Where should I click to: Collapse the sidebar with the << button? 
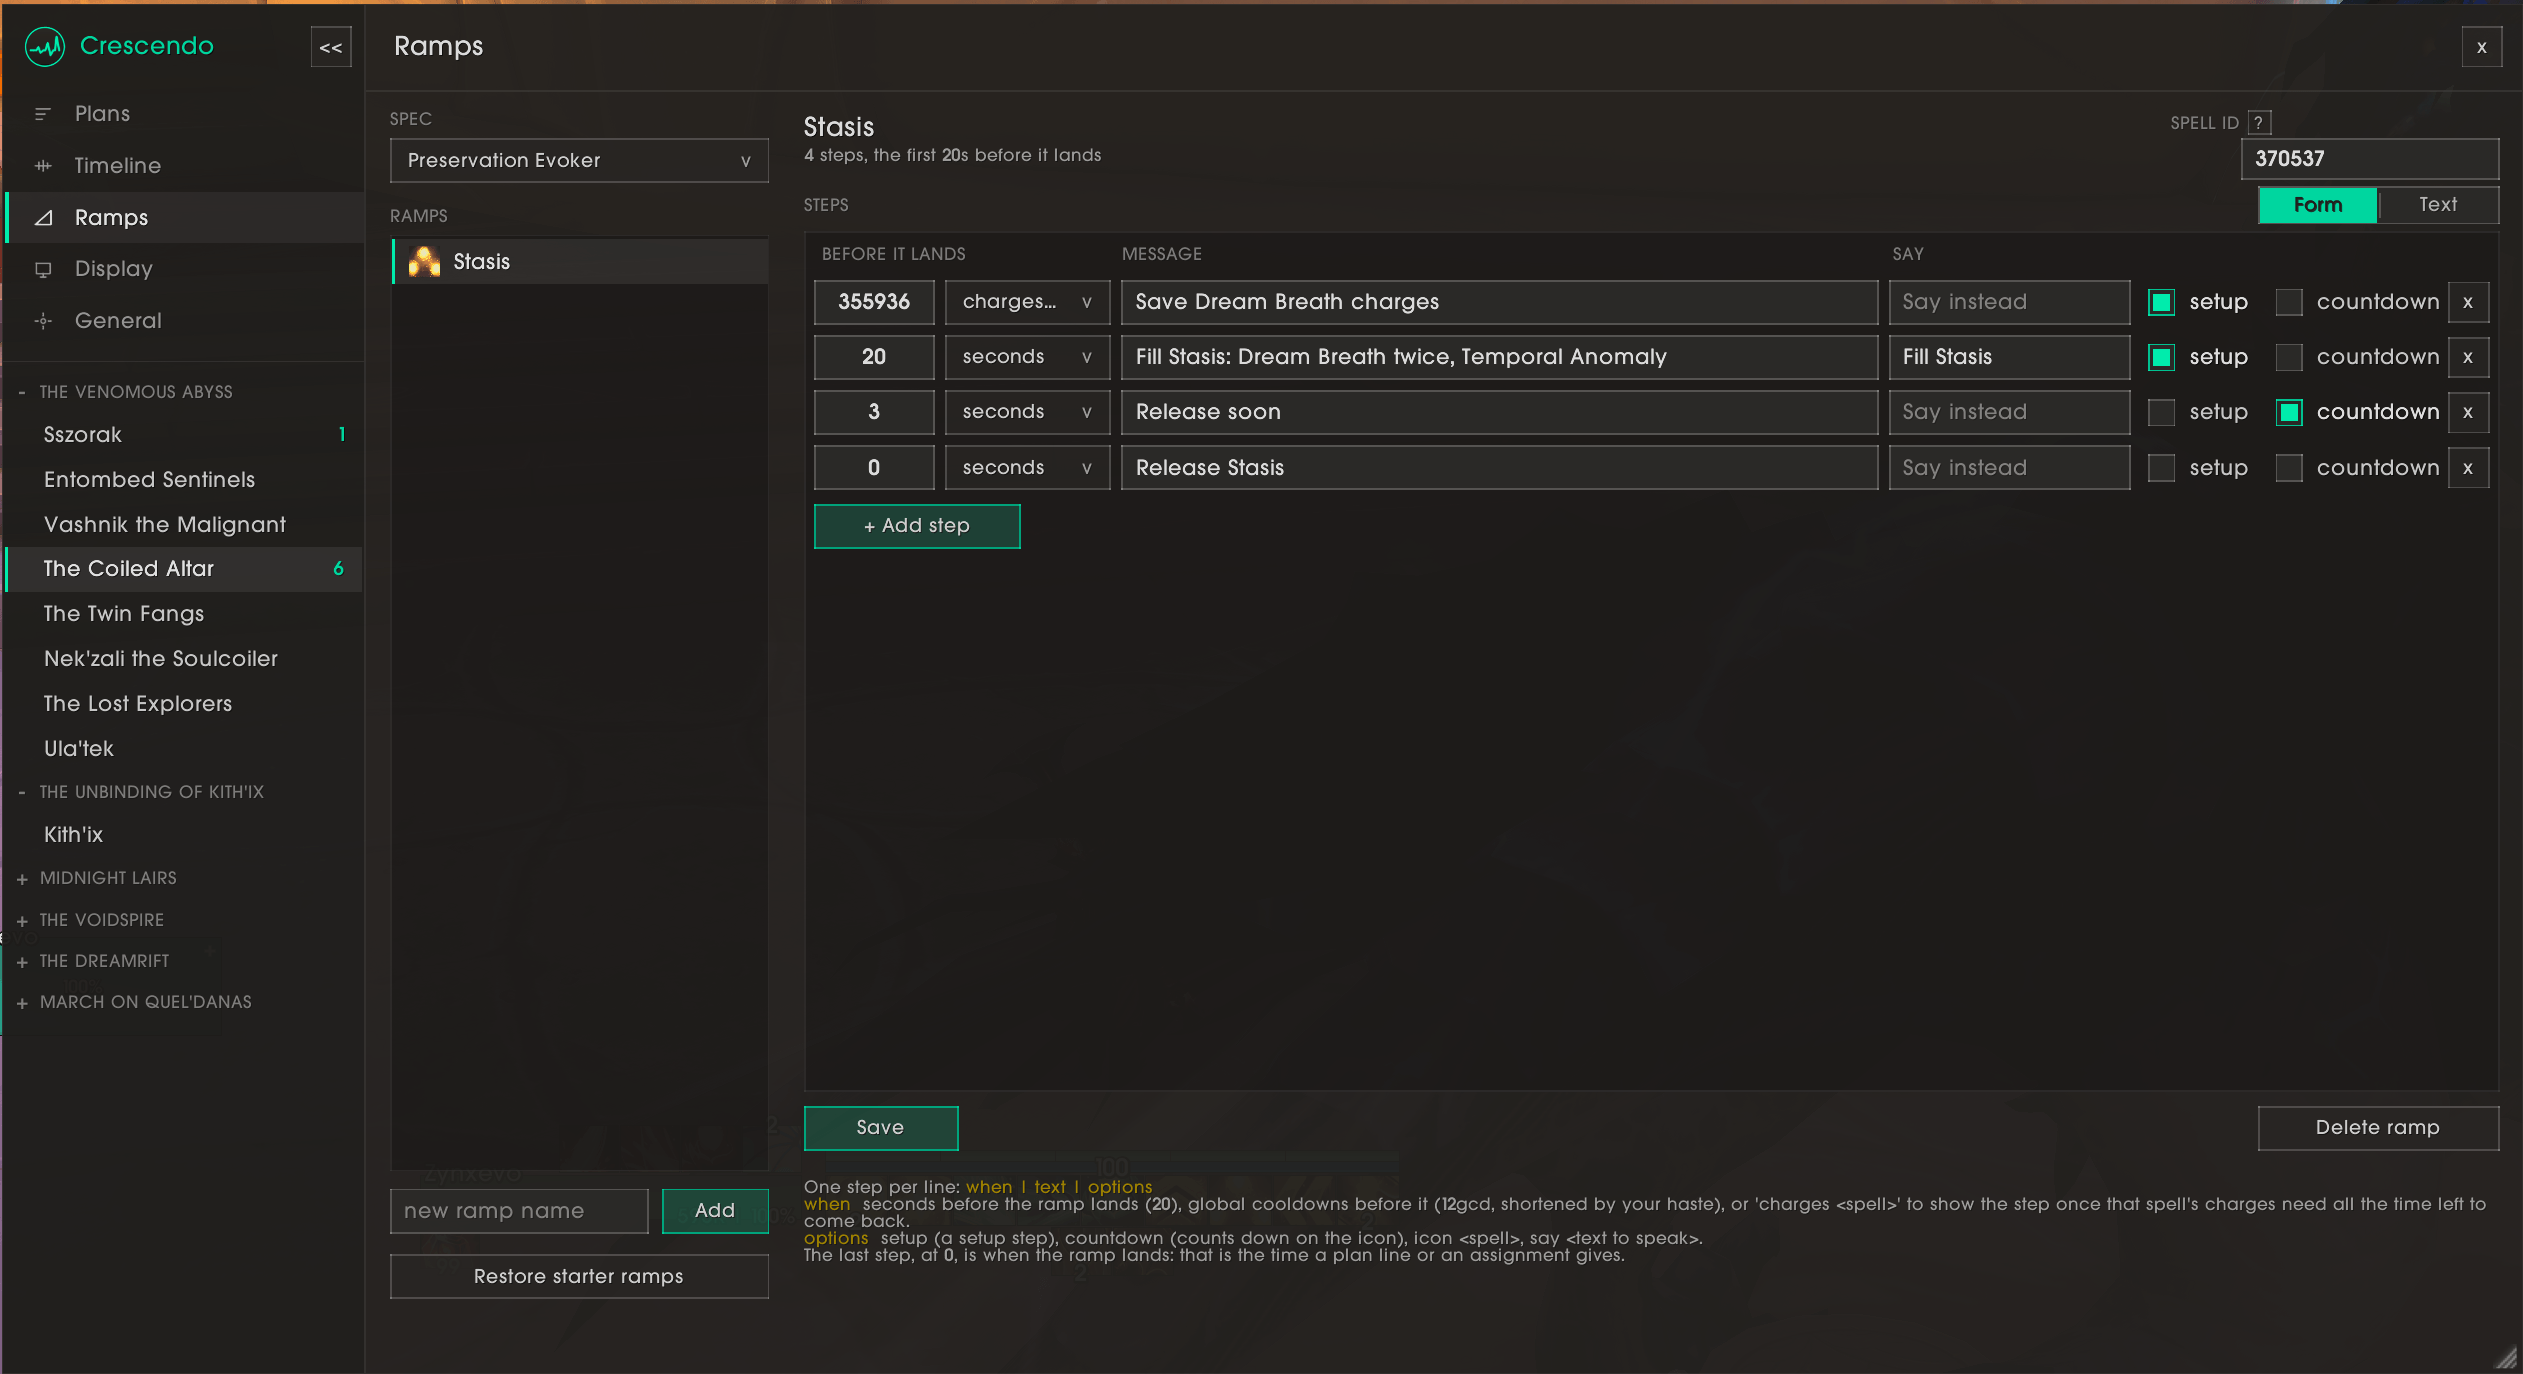coord(331,47)
